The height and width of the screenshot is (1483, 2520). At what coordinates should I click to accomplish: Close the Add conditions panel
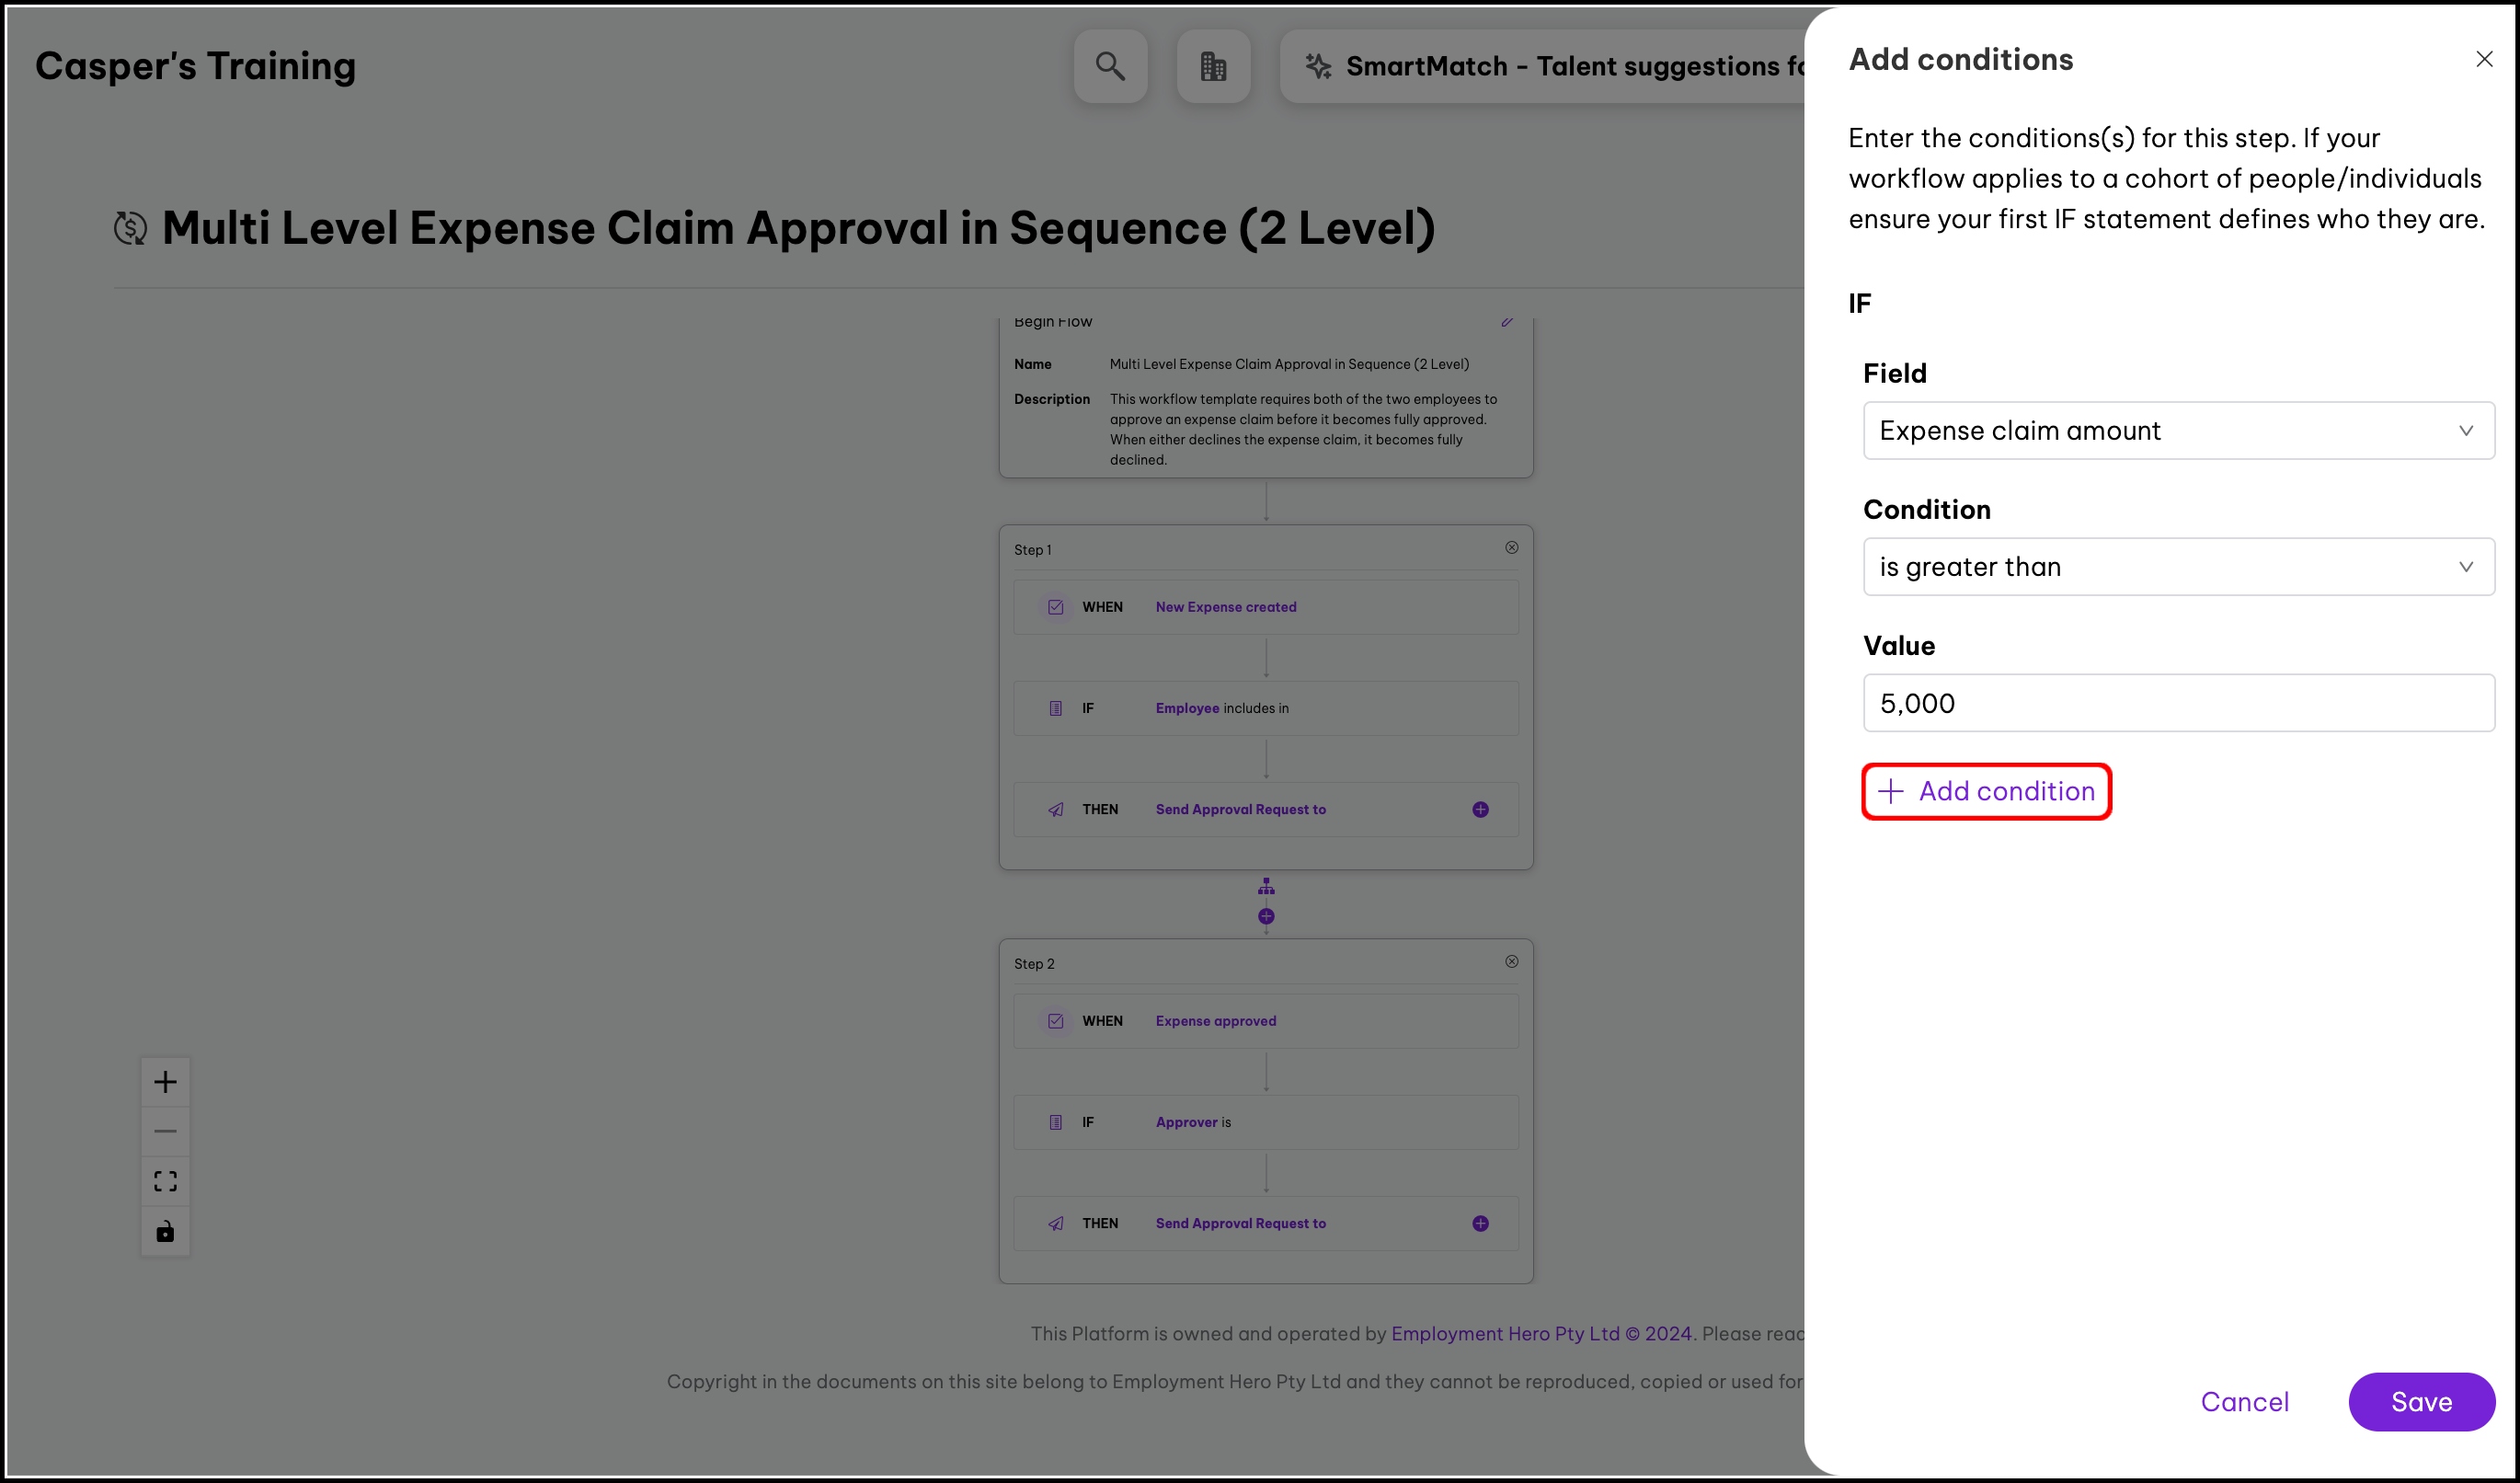pyautogui.click(x=2484, y=60)
